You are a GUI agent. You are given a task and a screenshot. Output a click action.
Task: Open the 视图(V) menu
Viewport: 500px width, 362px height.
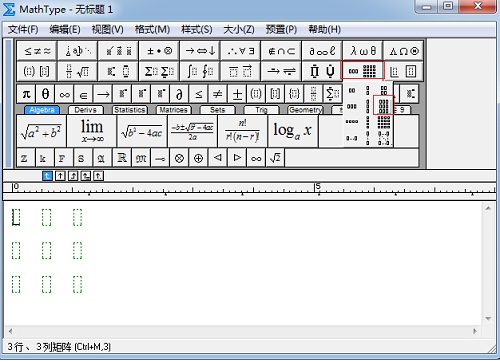click(108, 30)
